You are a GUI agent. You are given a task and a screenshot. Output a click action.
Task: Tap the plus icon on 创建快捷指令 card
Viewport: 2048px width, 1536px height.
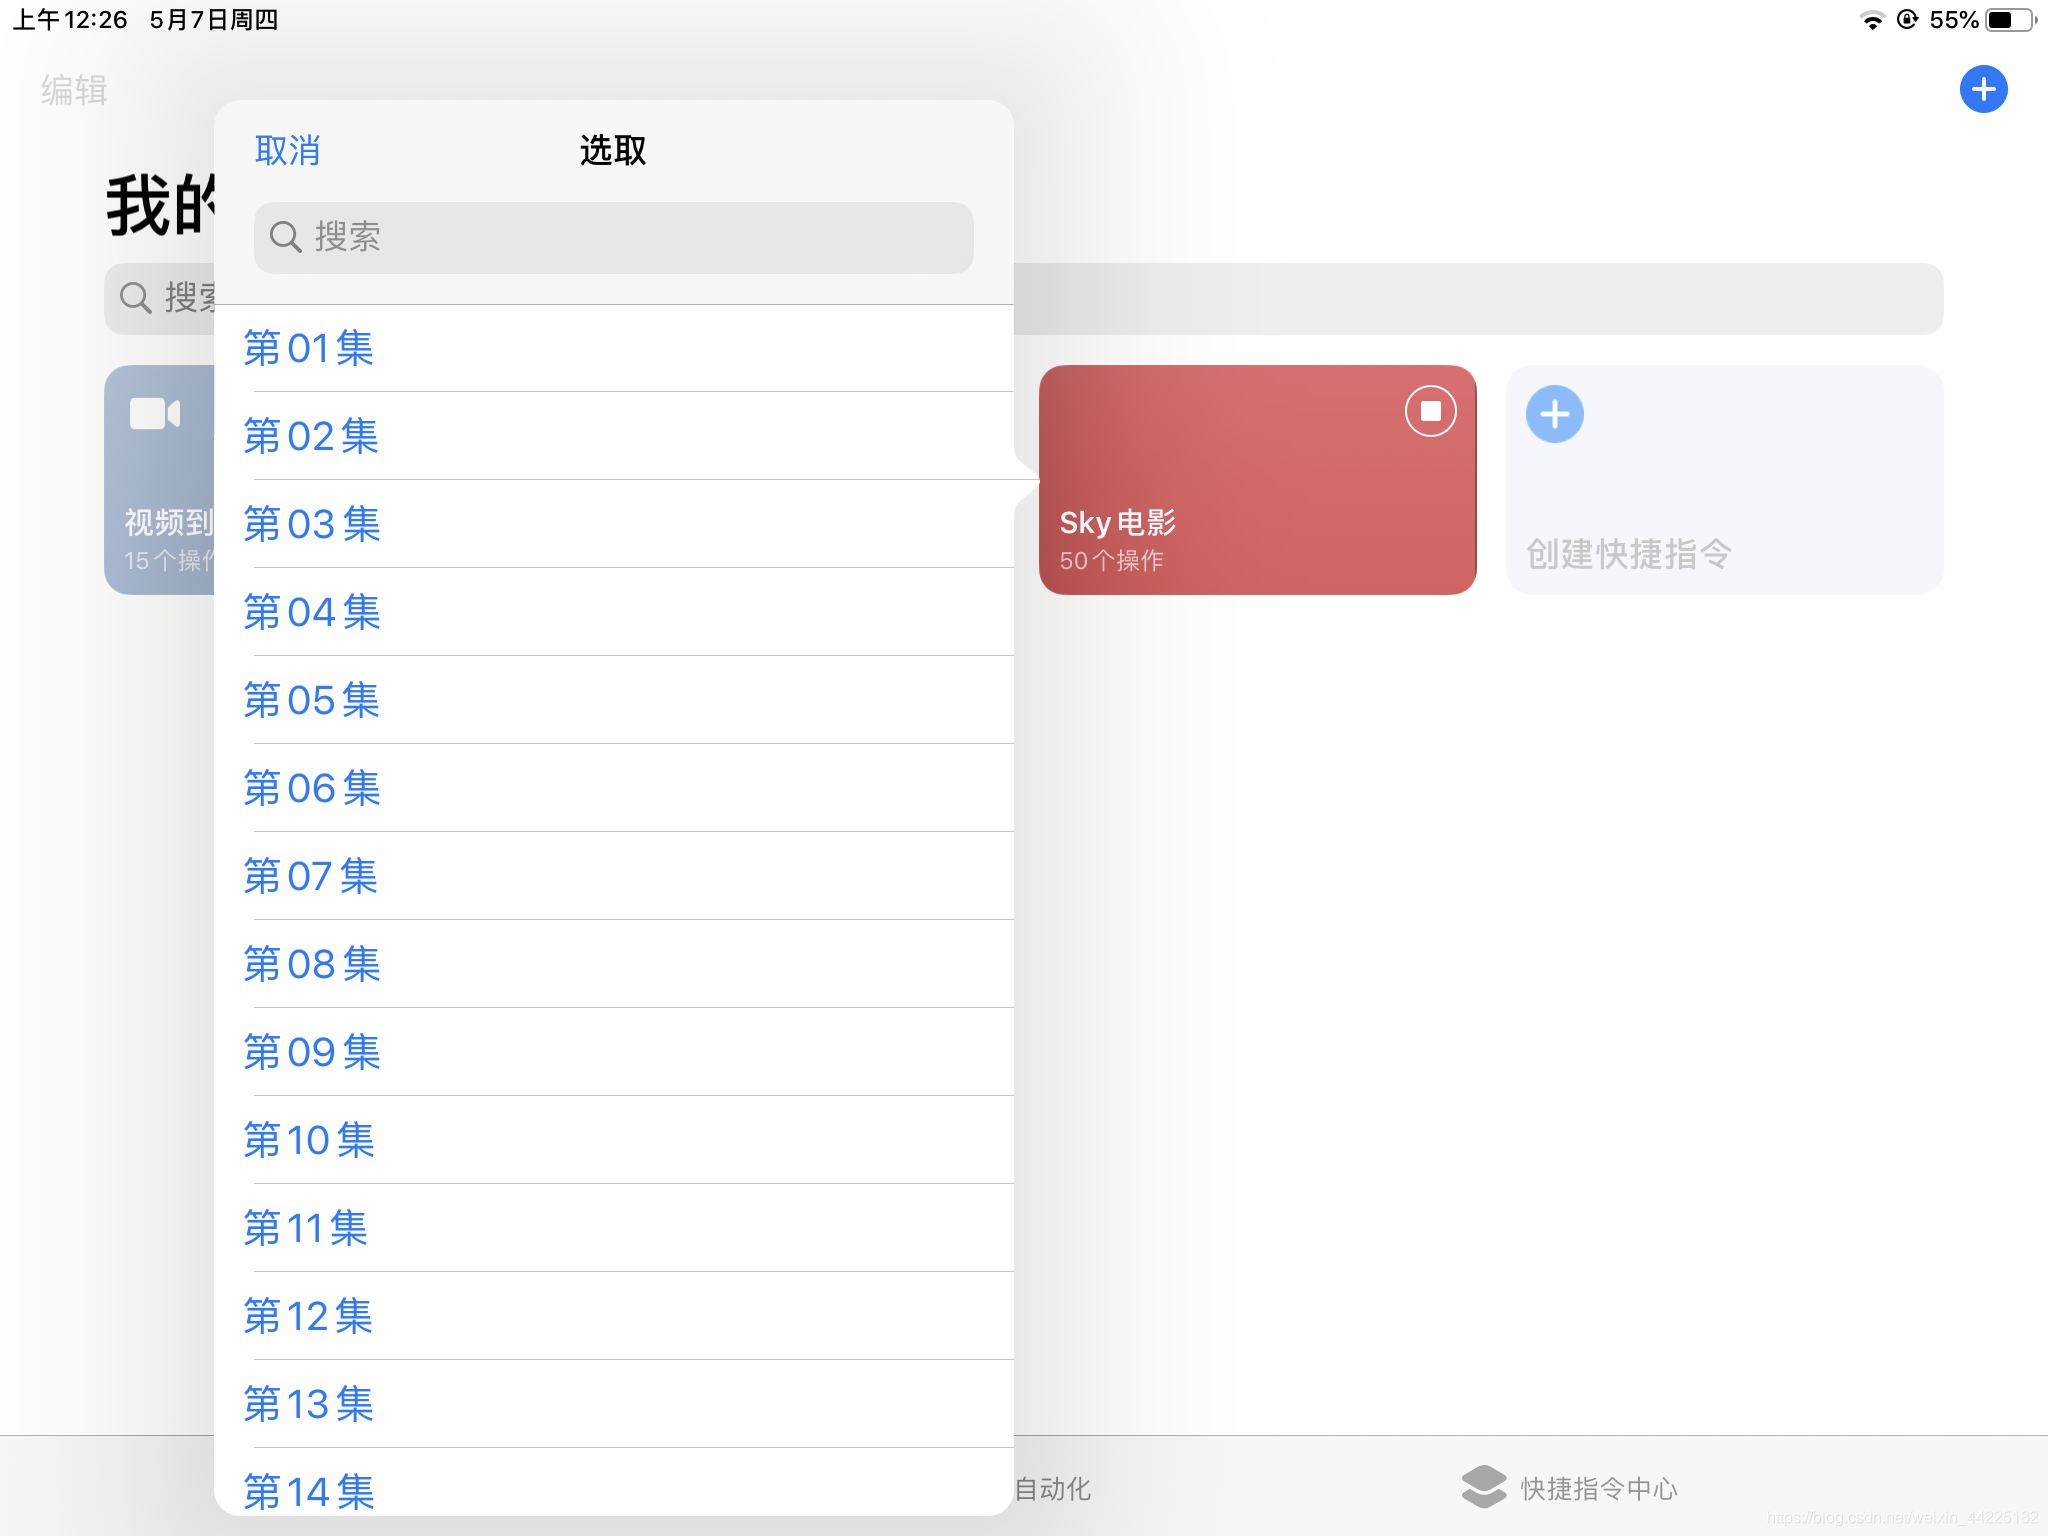coord(1554,414)
